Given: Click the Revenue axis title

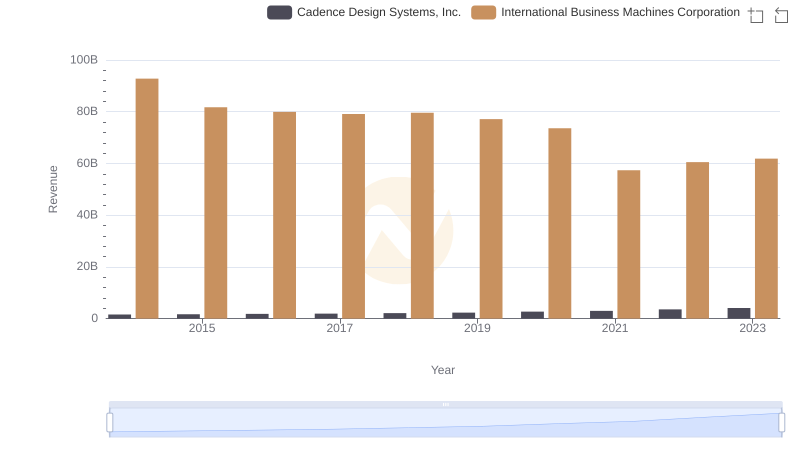Looking at the screenshot, I should point(53,189).
